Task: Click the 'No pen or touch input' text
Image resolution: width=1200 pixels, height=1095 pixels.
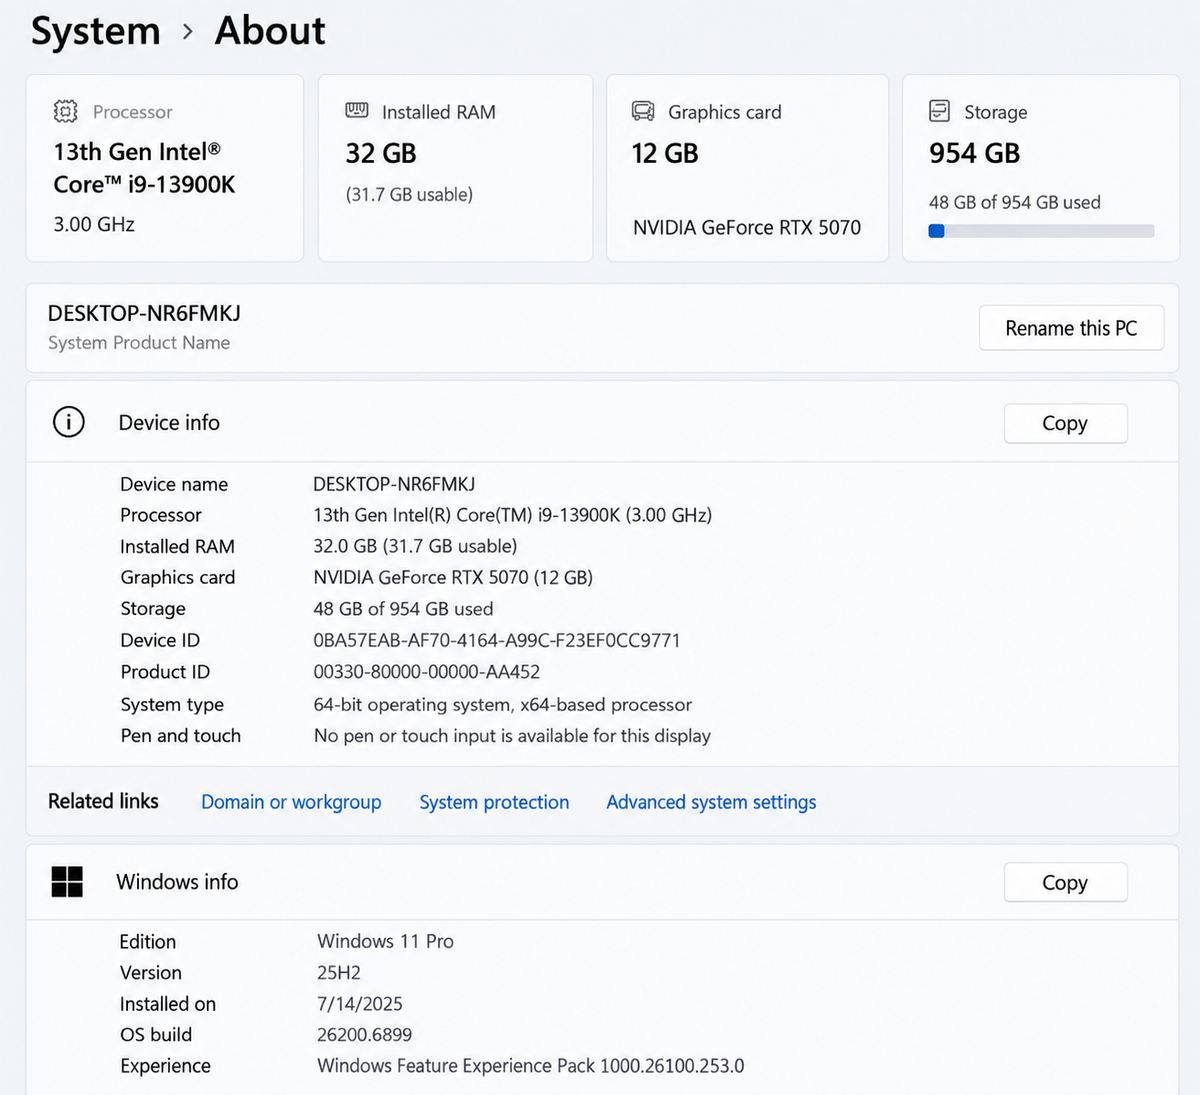Action: pyautogui.click(x=512, y=736)
